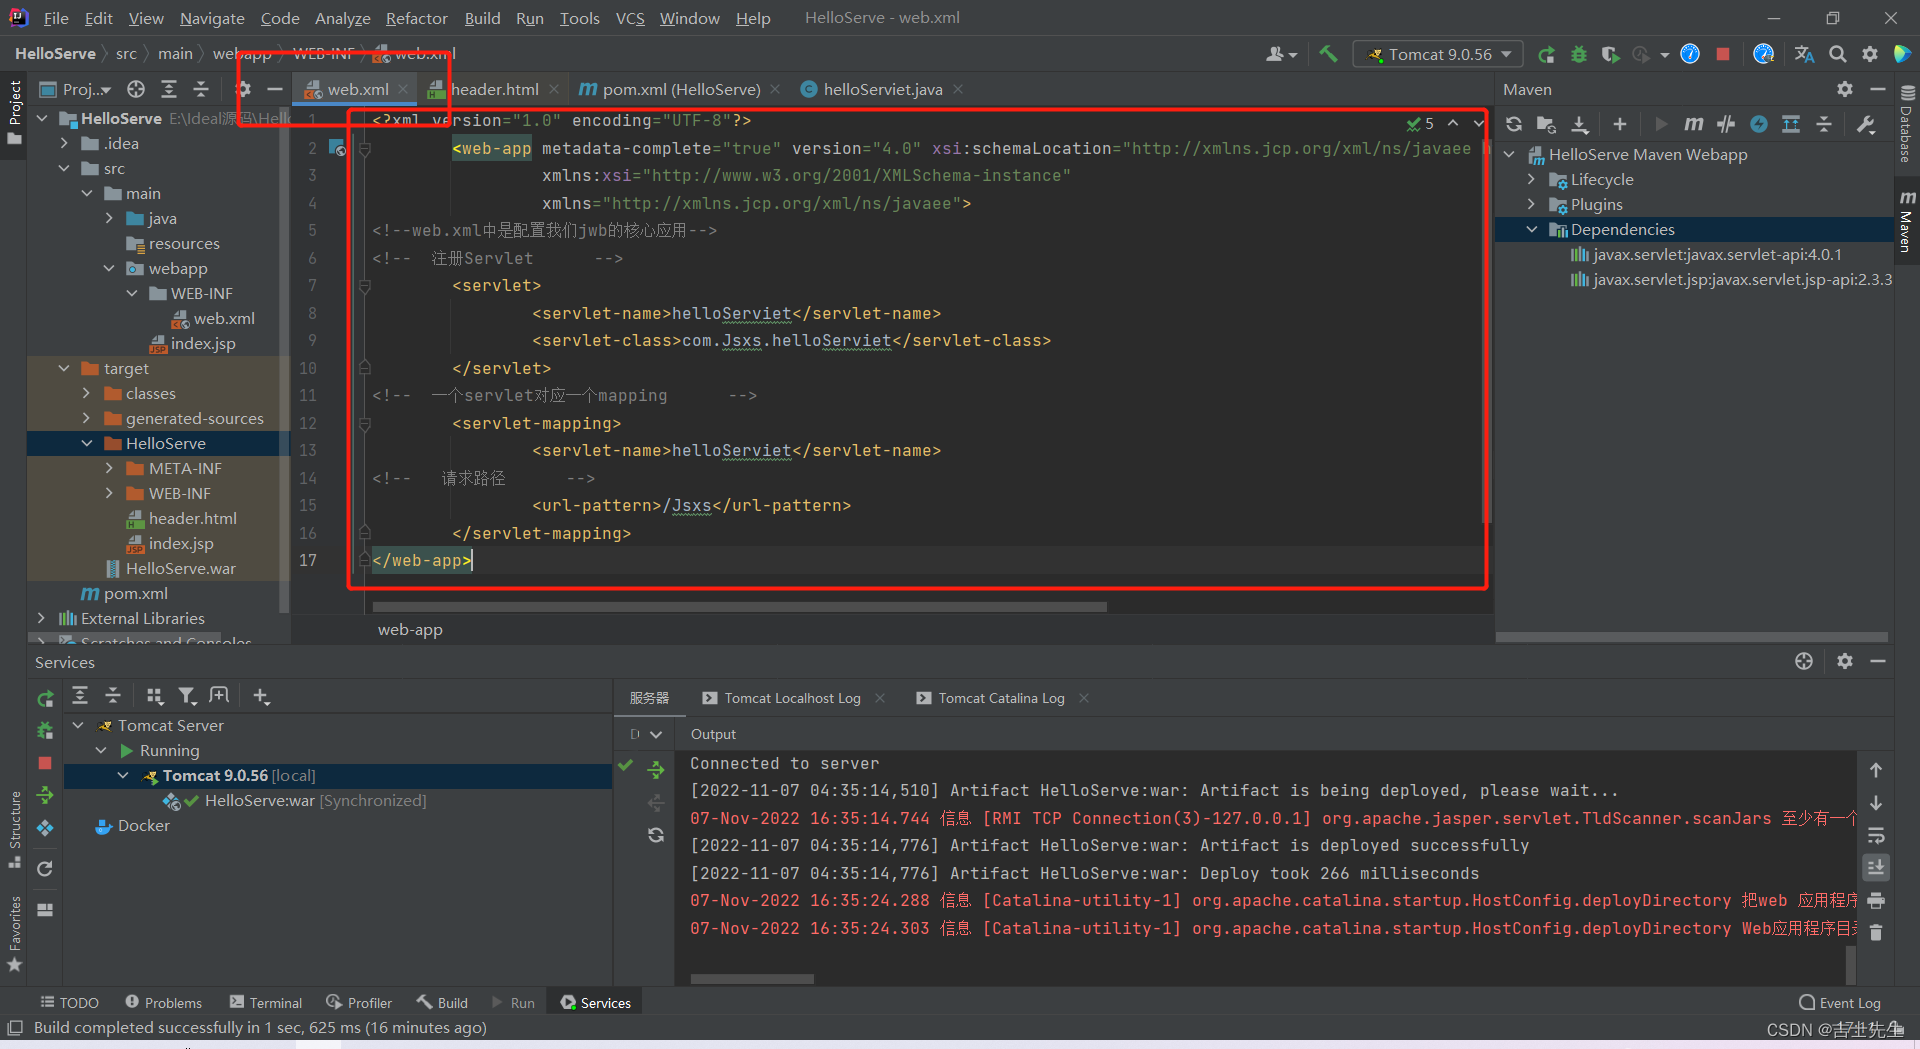Open the Event Log
Viewport: 1920px width, 1049px height.
[x=1840, y=1002]
